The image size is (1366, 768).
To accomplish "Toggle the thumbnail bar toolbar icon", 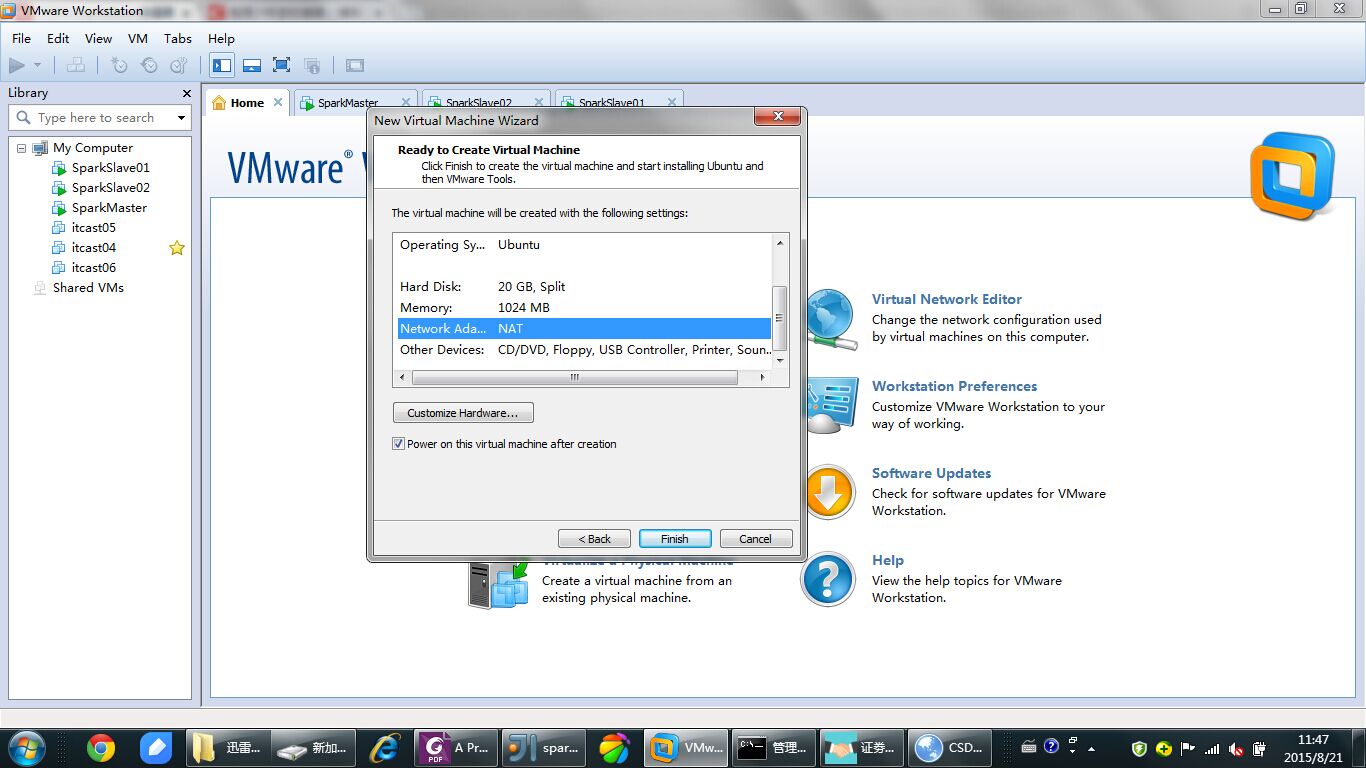I will pyautogui.click(x=252, y=65).
